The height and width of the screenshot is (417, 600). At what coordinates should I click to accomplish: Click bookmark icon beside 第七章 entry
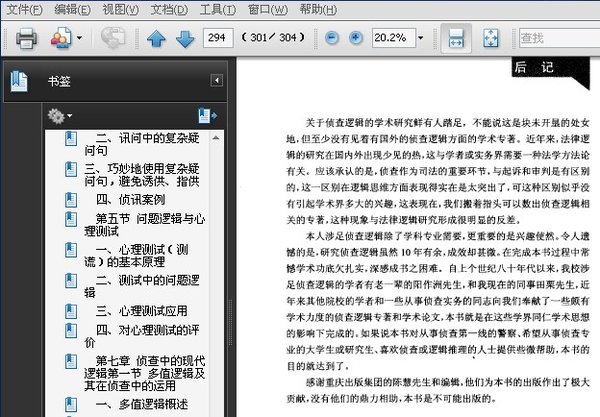[71, 362]
